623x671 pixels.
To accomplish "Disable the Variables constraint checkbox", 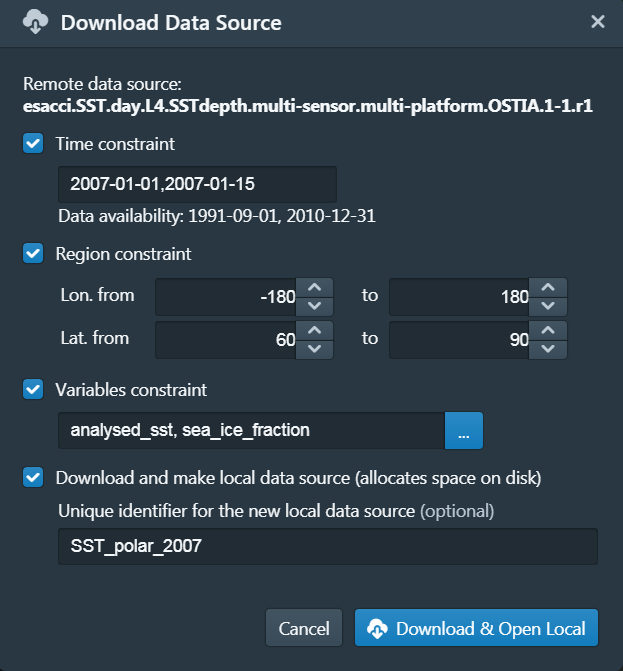I will tap(33, 389).
